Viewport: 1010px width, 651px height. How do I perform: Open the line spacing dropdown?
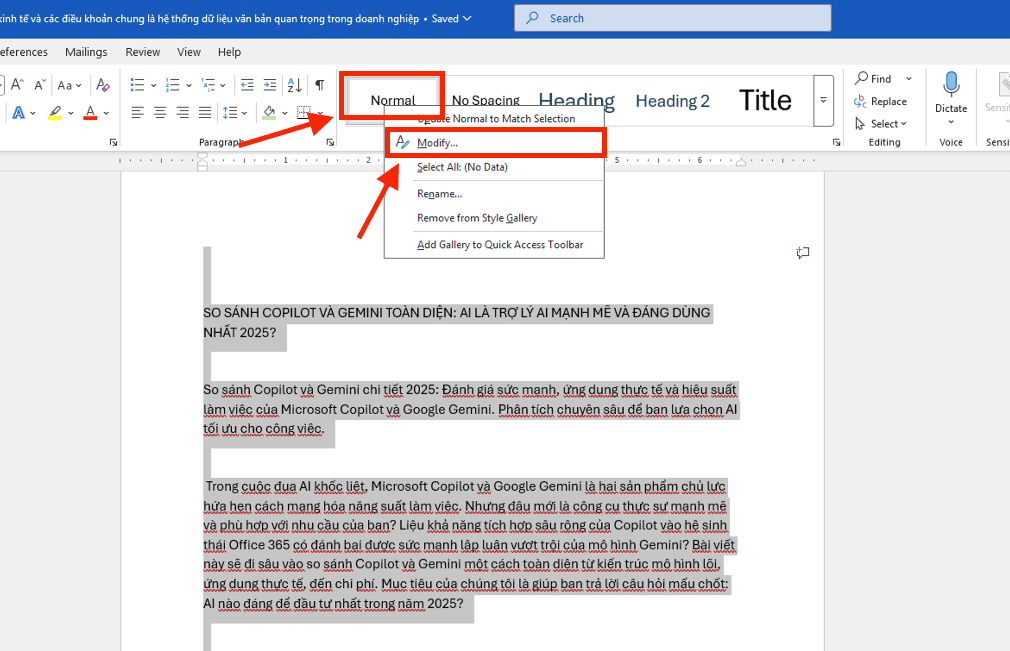(234, 113)
